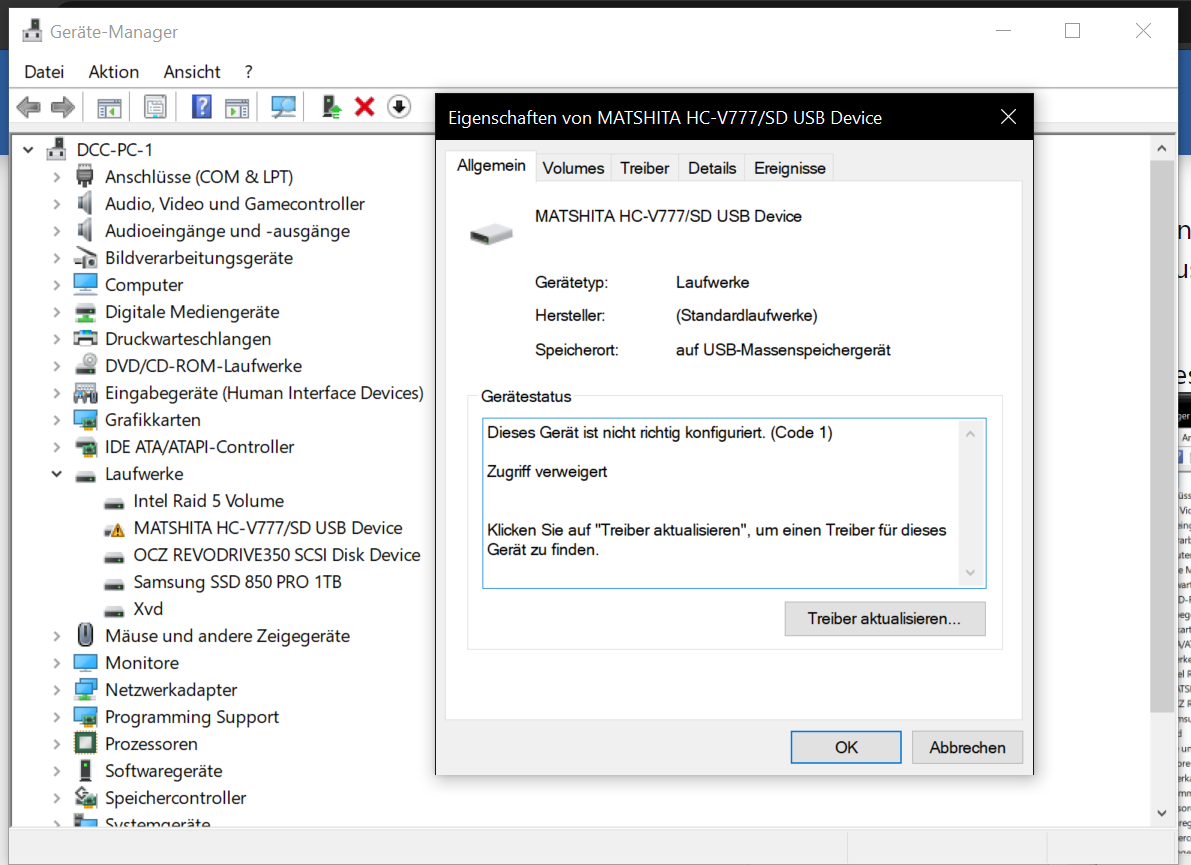Expand the Monitore node

pyautogui.click(x=56, y=663)
